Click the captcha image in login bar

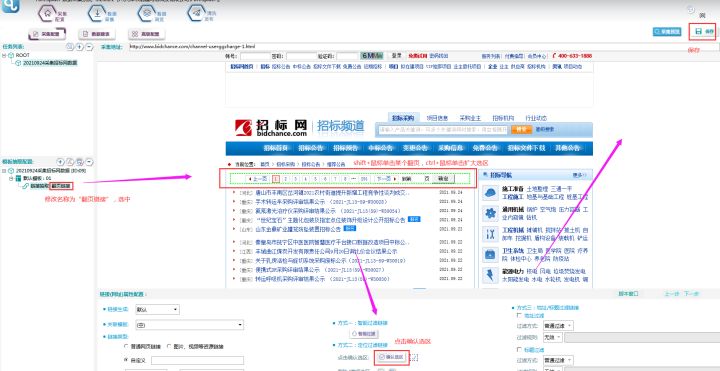[x=371, y=56]
